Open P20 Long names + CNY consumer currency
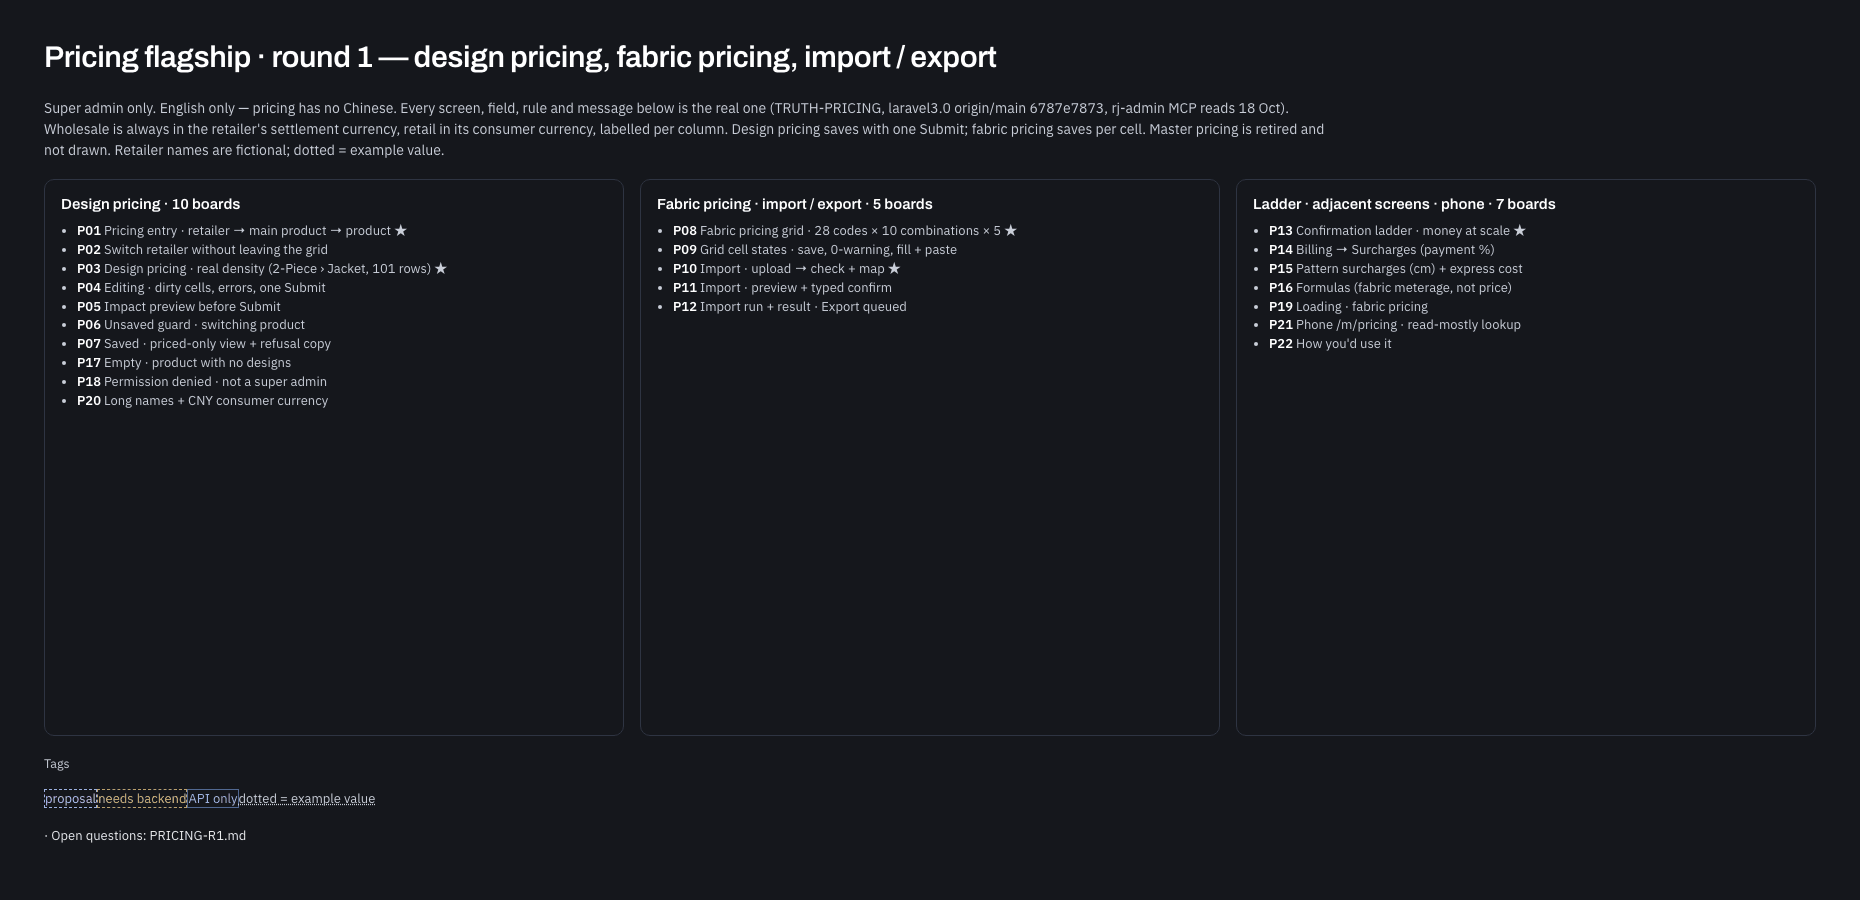 203,401
